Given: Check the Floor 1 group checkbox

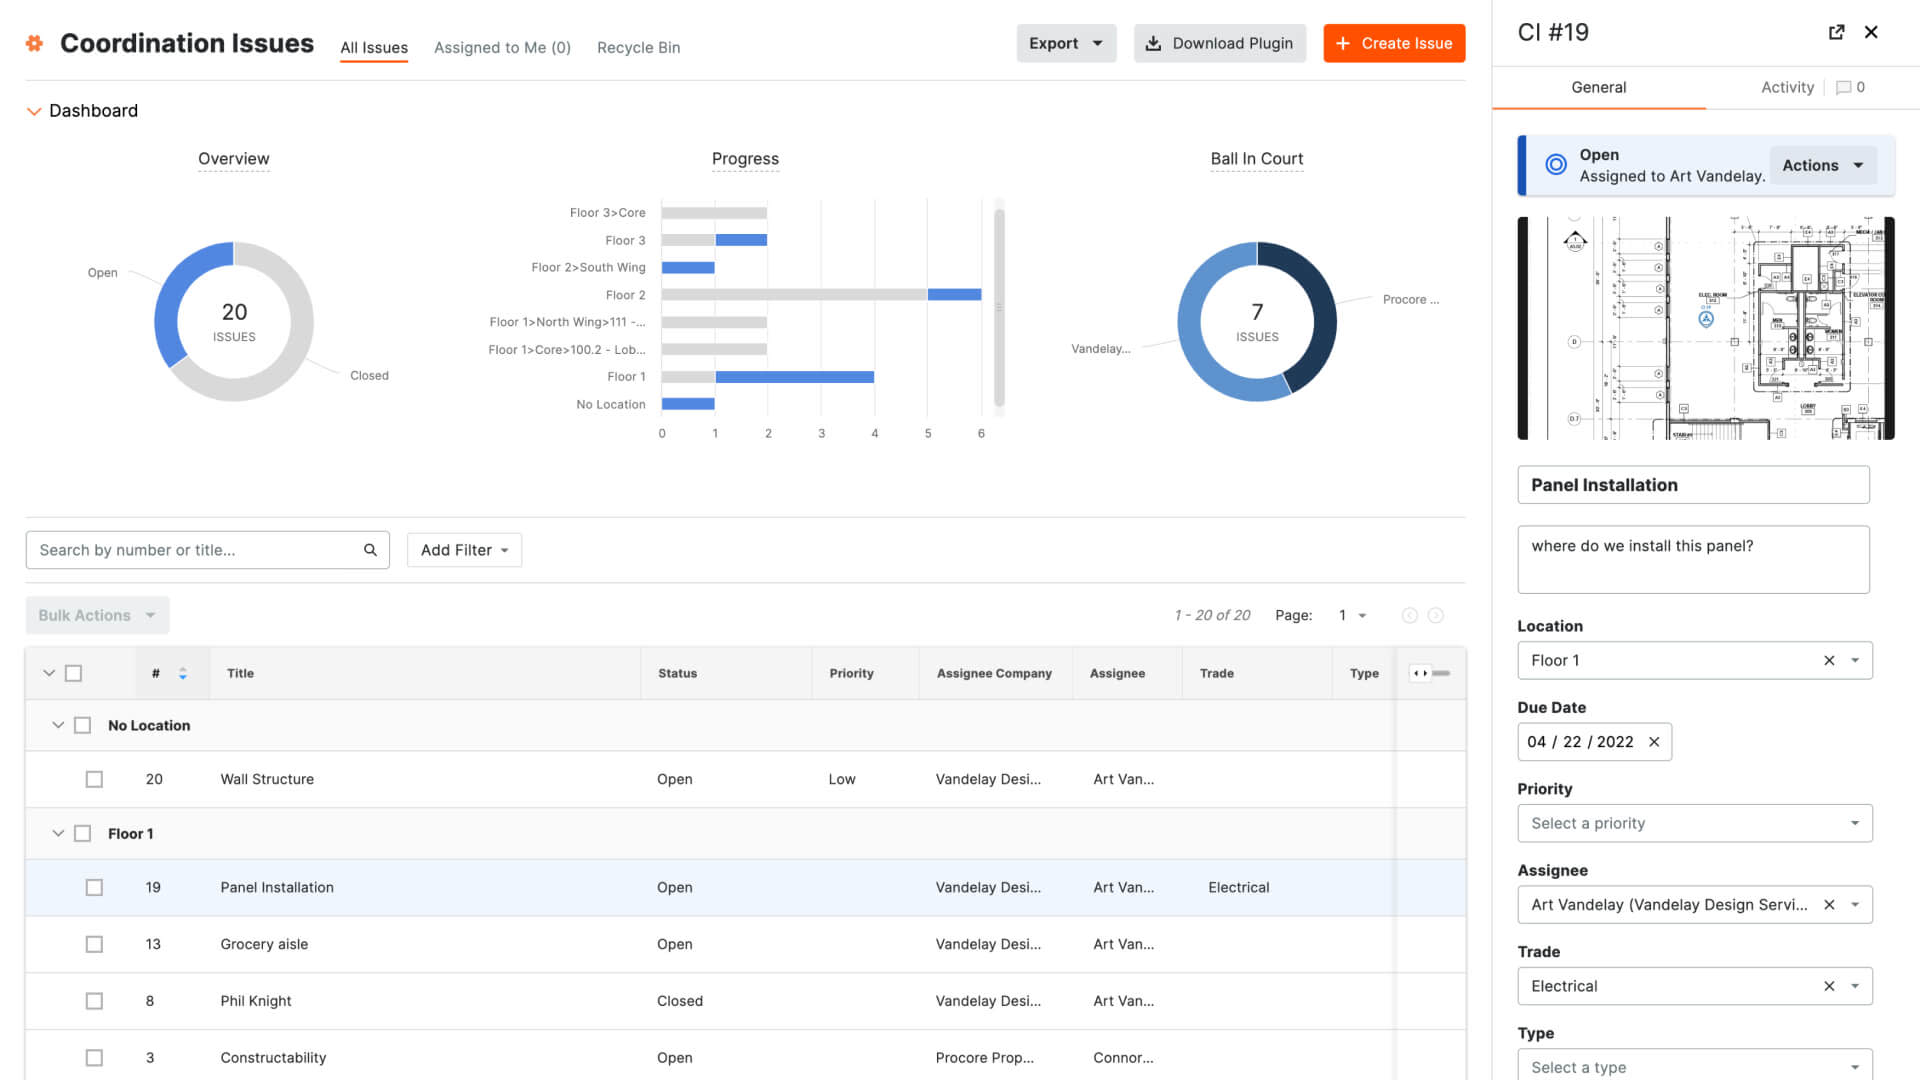Looking at the screenshot, I should point(82,833).
